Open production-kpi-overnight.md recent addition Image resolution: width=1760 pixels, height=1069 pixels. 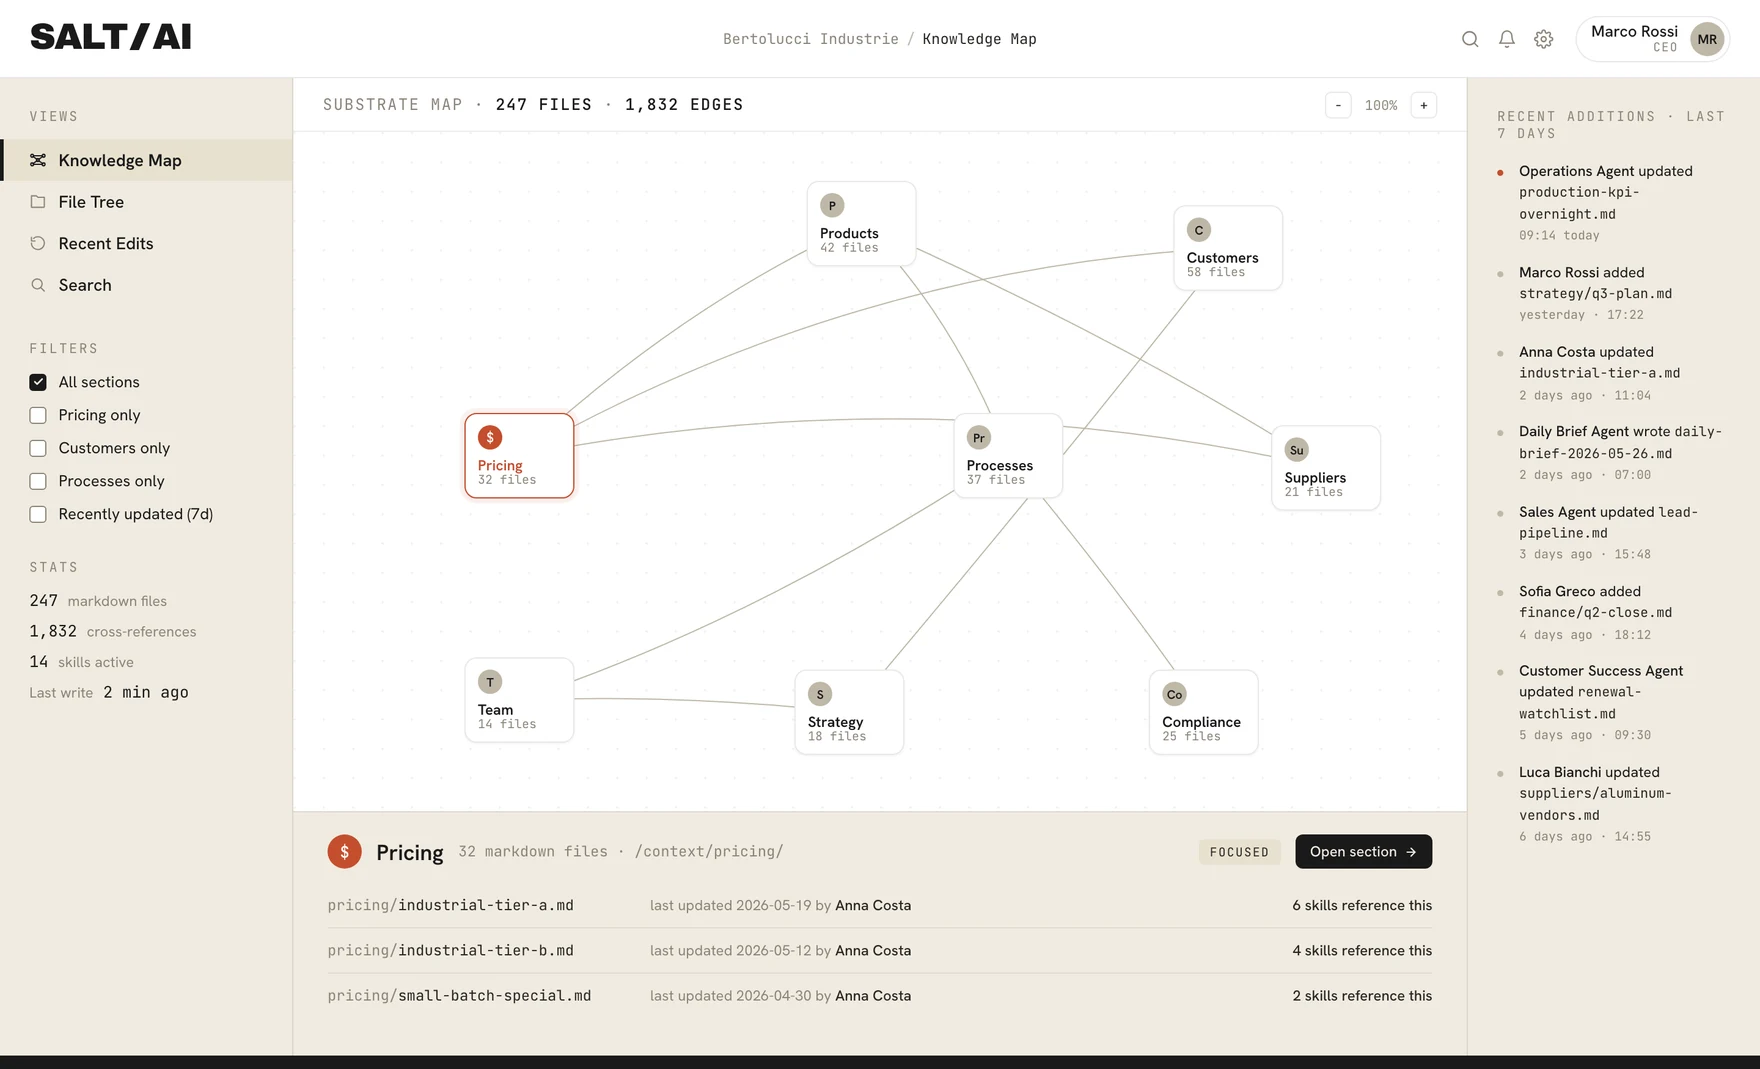tap(1612, 203)
